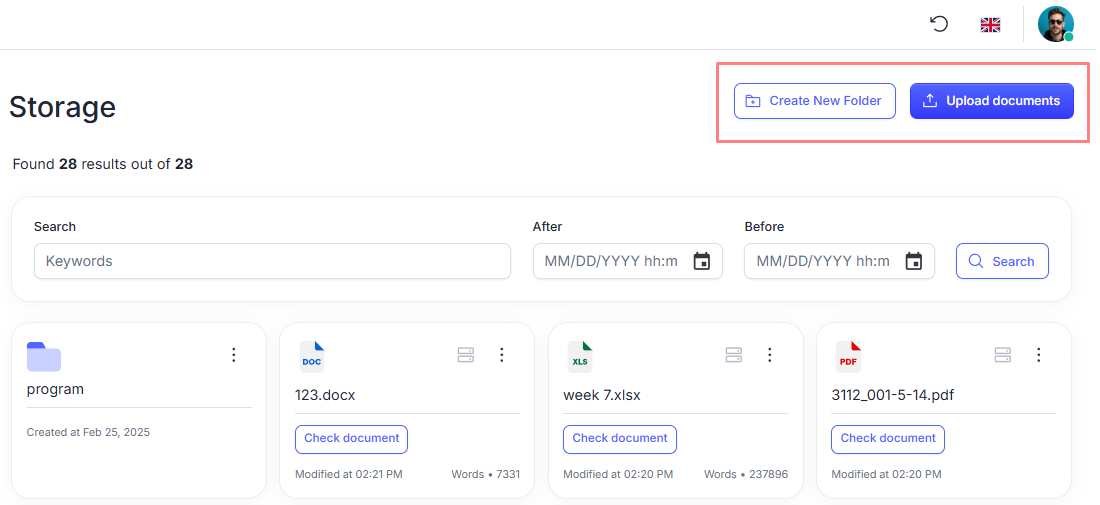This screenshot has height=505, width=1100.
Task: Open the UK flag language selector
Action: click(x=990, y=25)
